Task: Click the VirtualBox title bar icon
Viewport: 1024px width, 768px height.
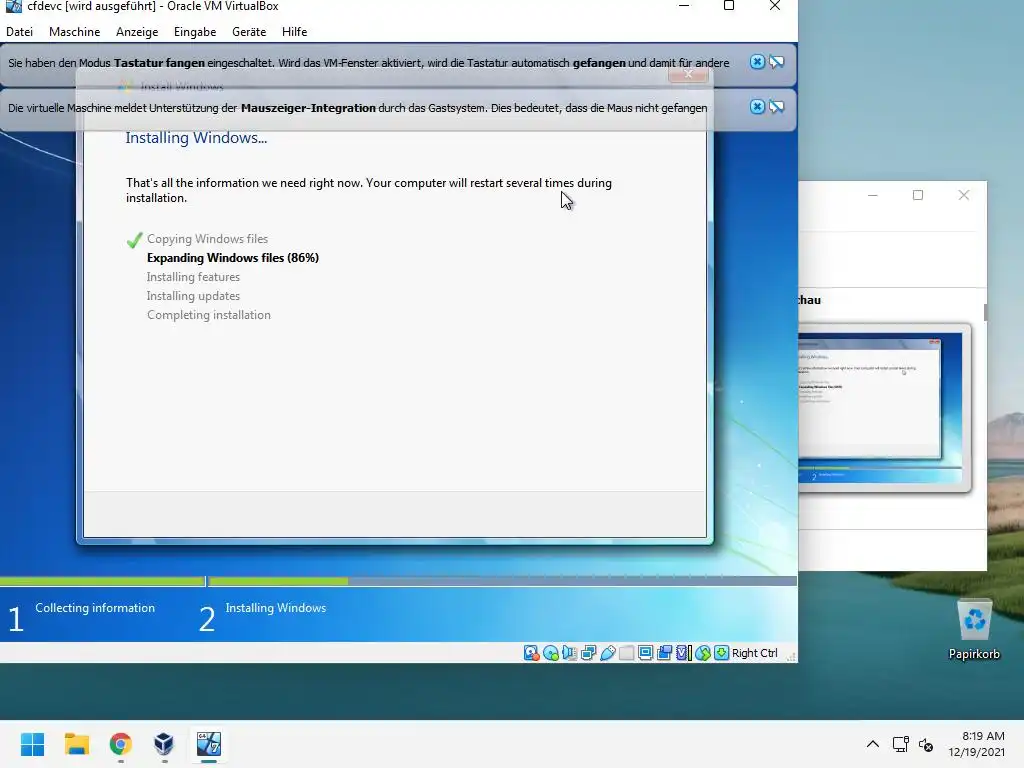Action: [13, 6]
